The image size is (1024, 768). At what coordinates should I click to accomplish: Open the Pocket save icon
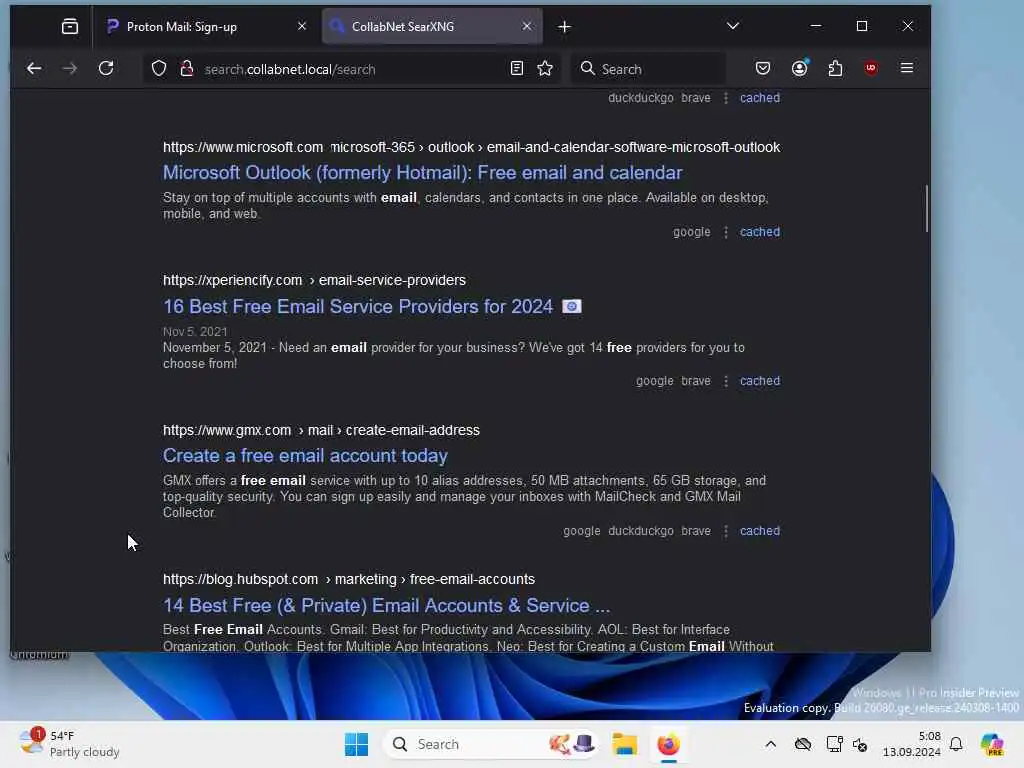coord(763,69)
